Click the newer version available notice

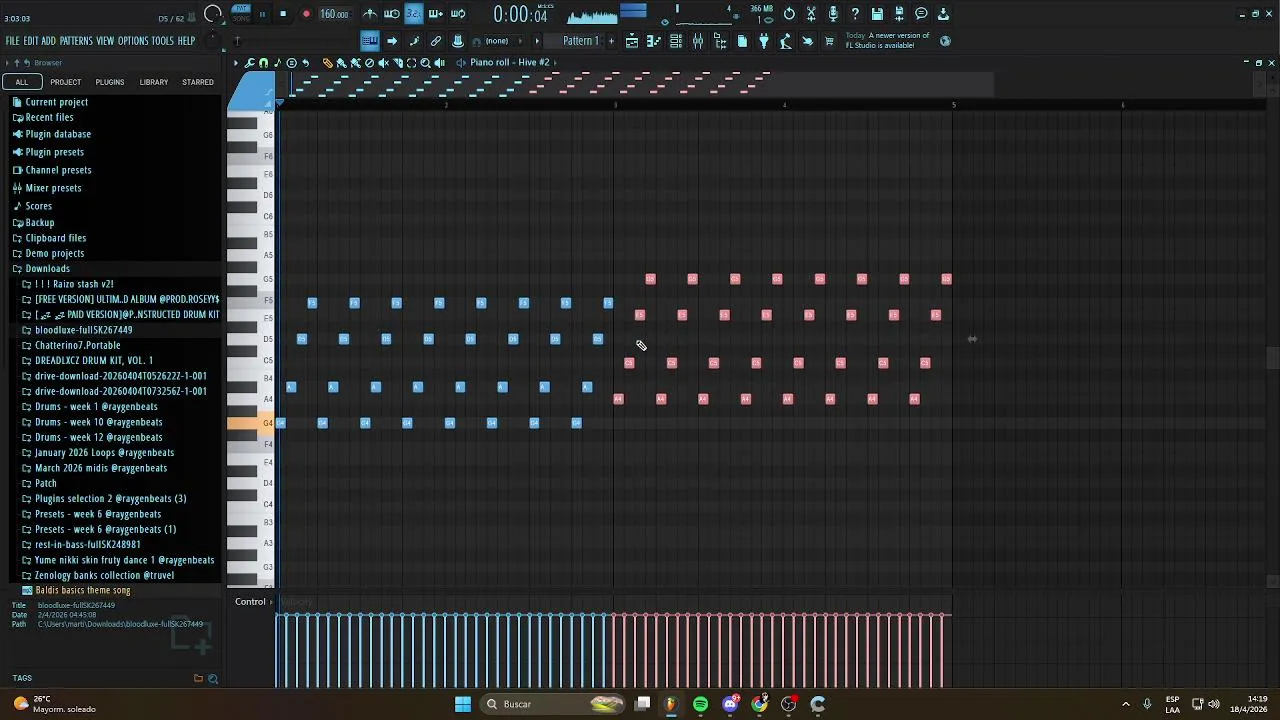888,40
